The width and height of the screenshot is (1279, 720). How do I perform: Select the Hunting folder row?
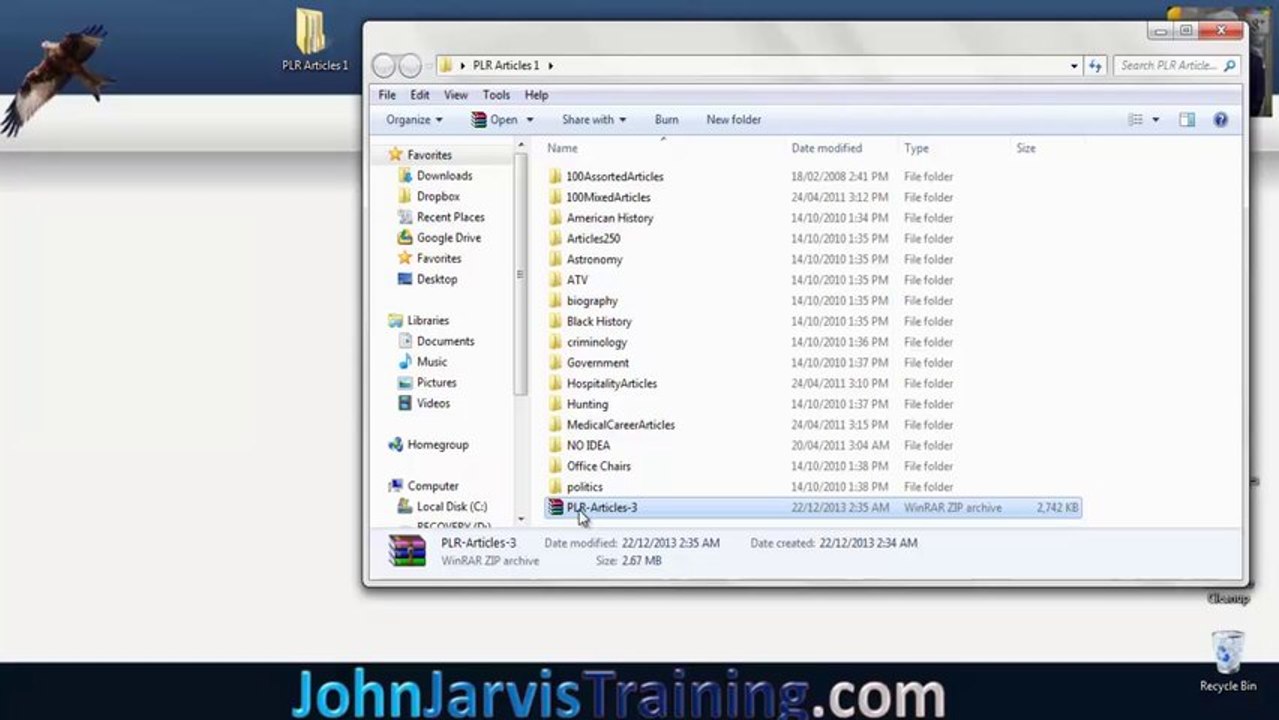click(x=812, y=404)
